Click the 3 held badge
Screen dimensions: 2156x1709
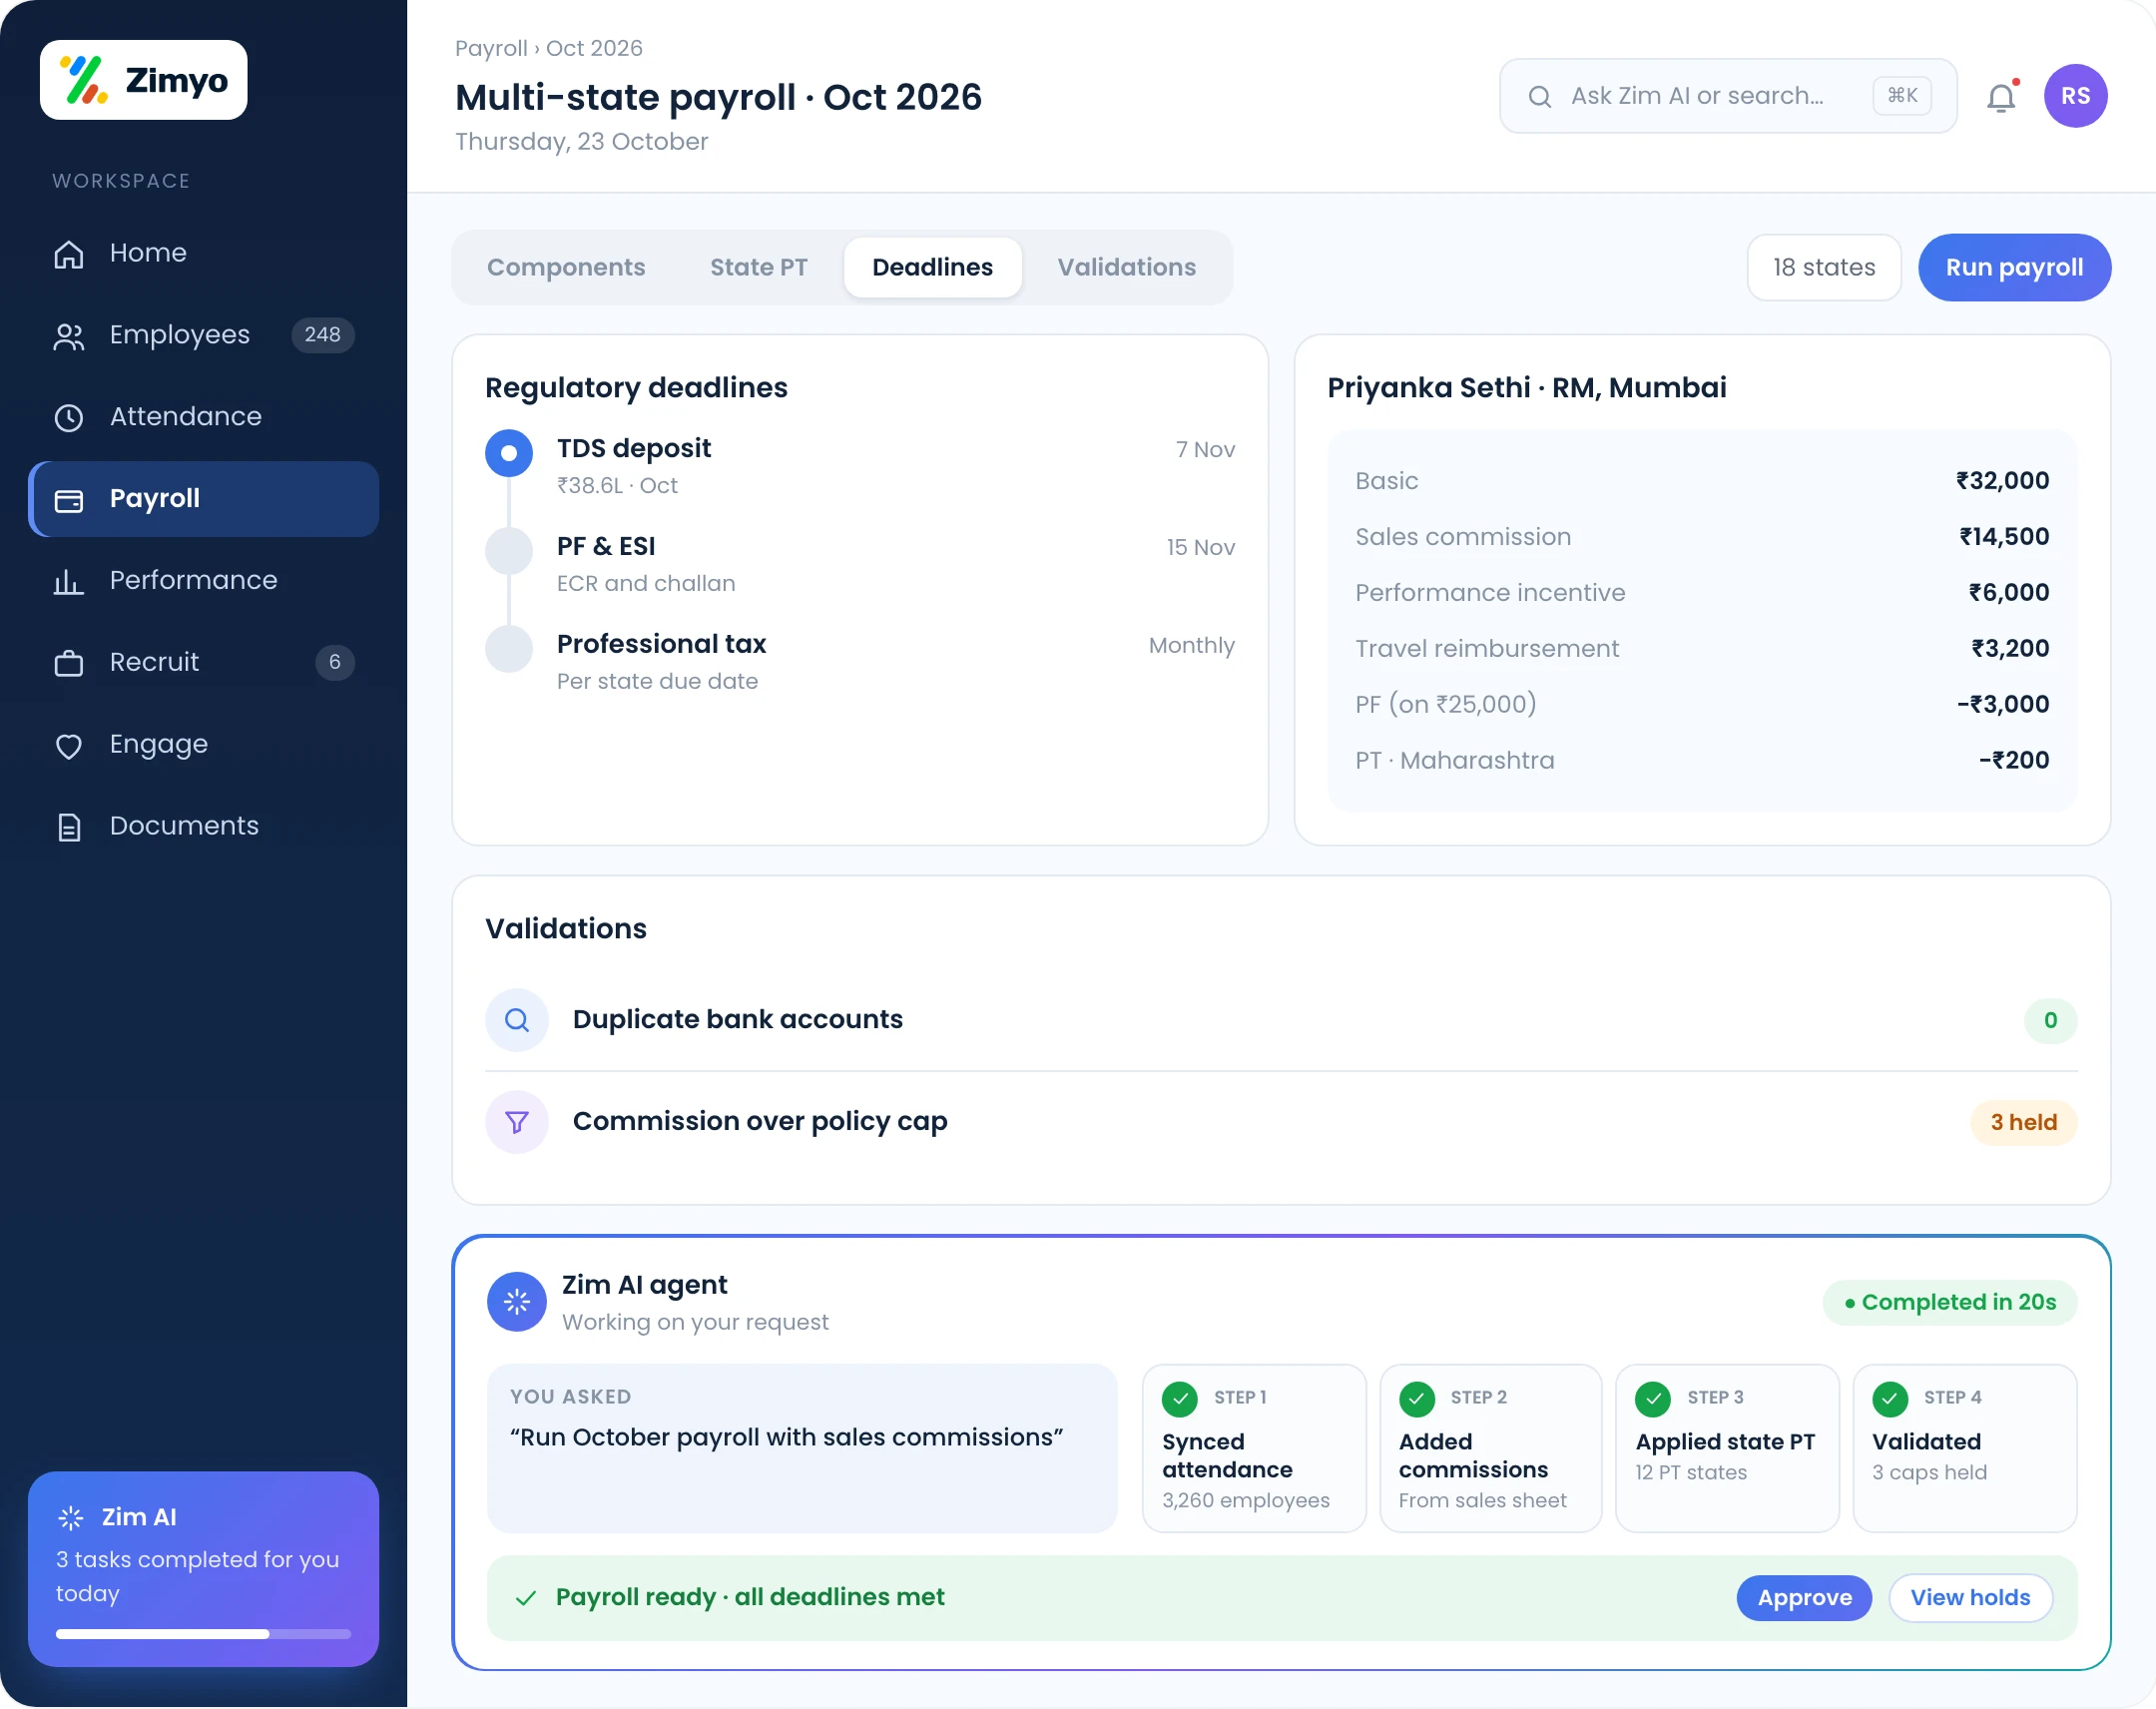(x=2023, y=1122)
